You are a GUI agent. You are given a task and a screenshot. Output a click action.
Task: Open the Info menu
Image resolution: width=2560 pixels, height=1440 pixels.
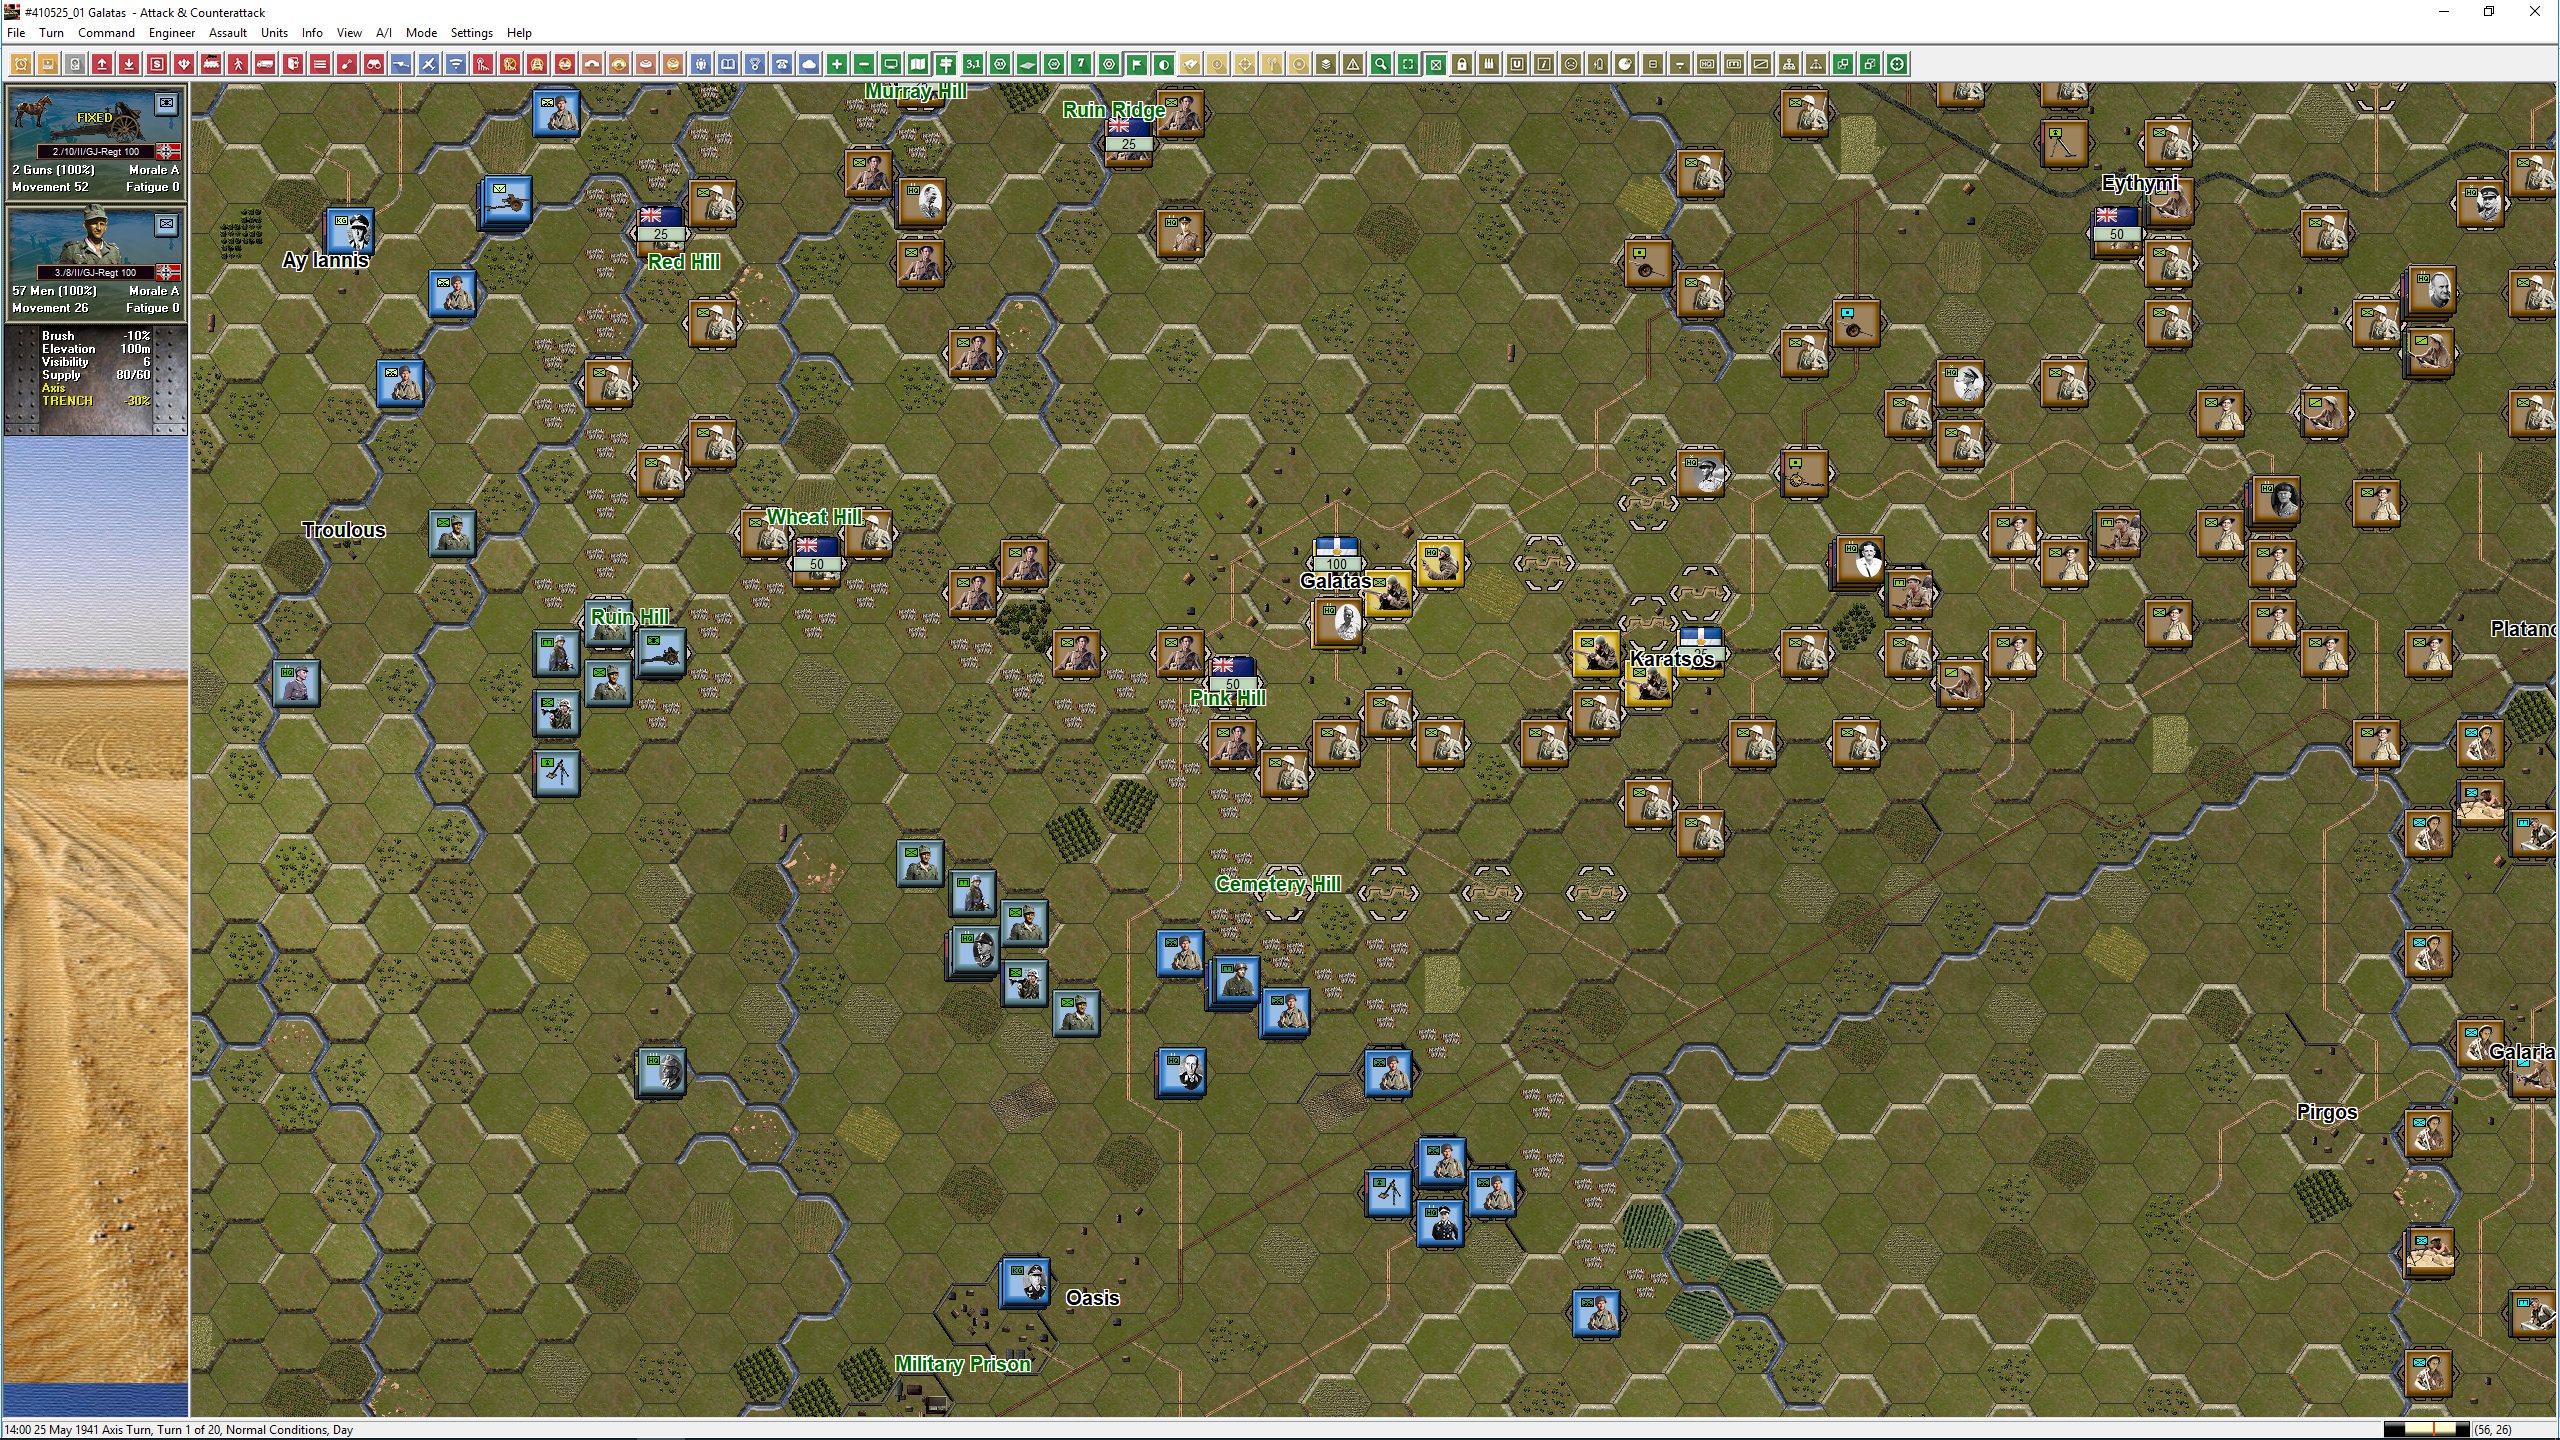click(x=312, y=33)
